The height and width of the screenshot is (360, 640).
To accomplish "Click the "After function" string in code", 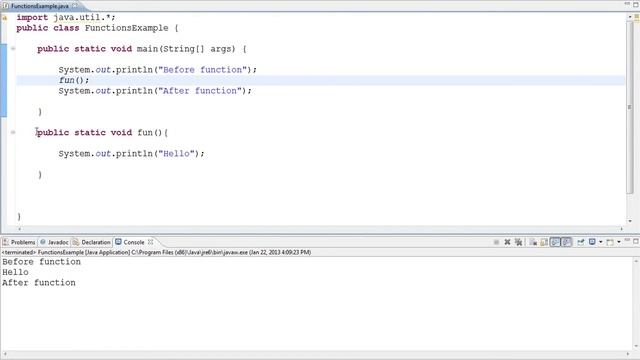I will pos(200,91).
